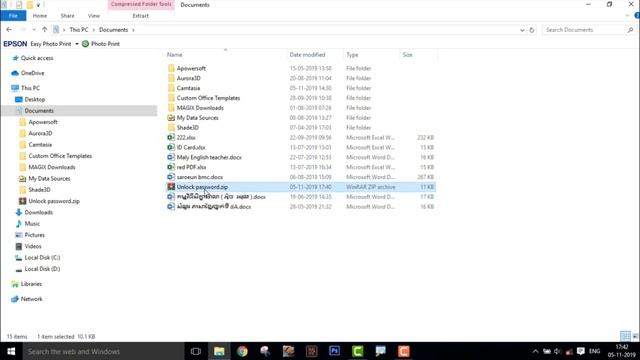This screenshot has height=360, width=640.
Task: Sort by the Name column header
Action: coord(175,55)
